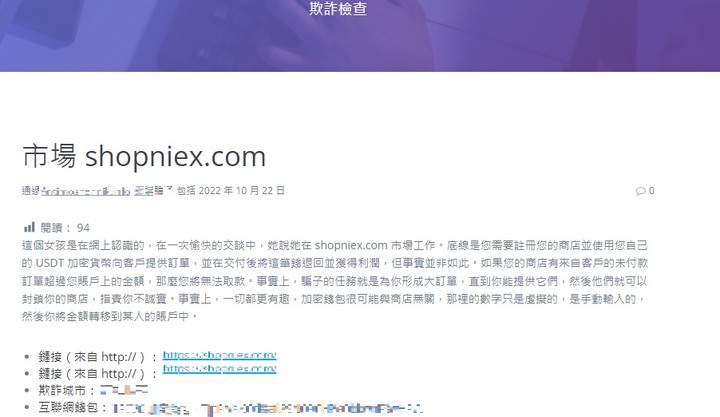Click the 2022 年 10 月 22 日 post date
The image size is (720, 417).
coord(242,191)
